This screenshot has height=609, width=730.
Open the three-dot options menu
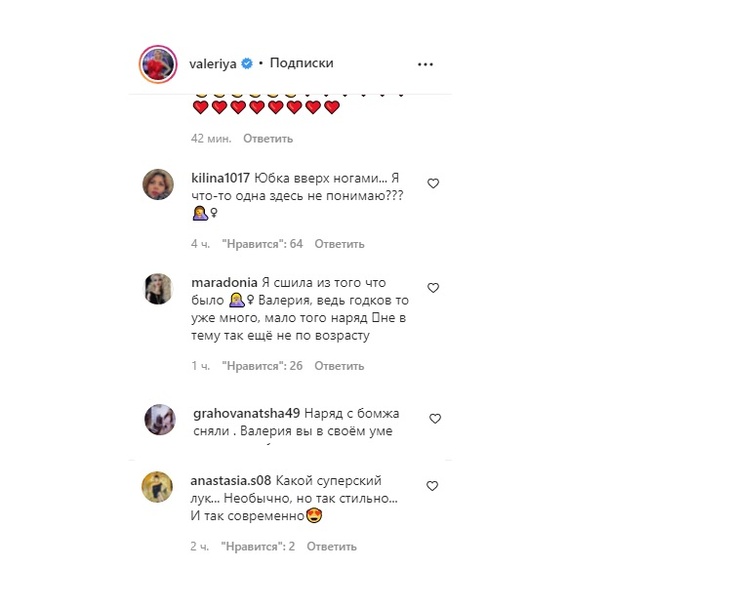425,64
